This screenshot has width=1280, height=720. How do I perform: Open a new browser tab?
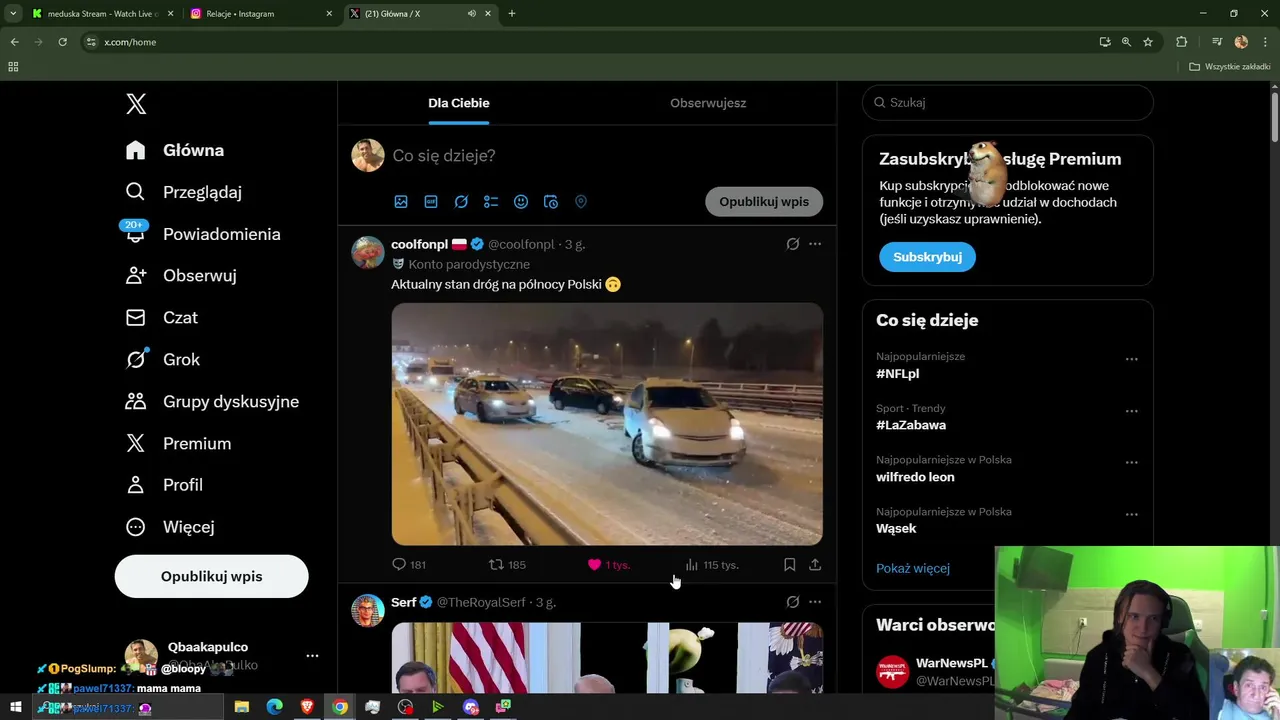(x=512, y=14)
